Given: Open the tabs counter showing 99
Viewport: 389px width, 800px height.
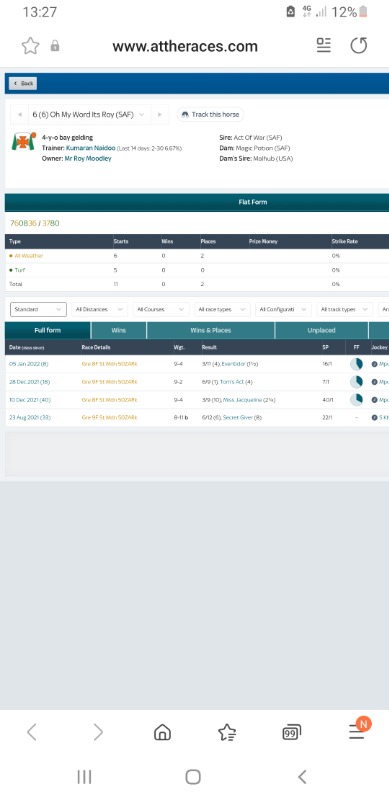Looking at the screenshot, I should (291, 733).
